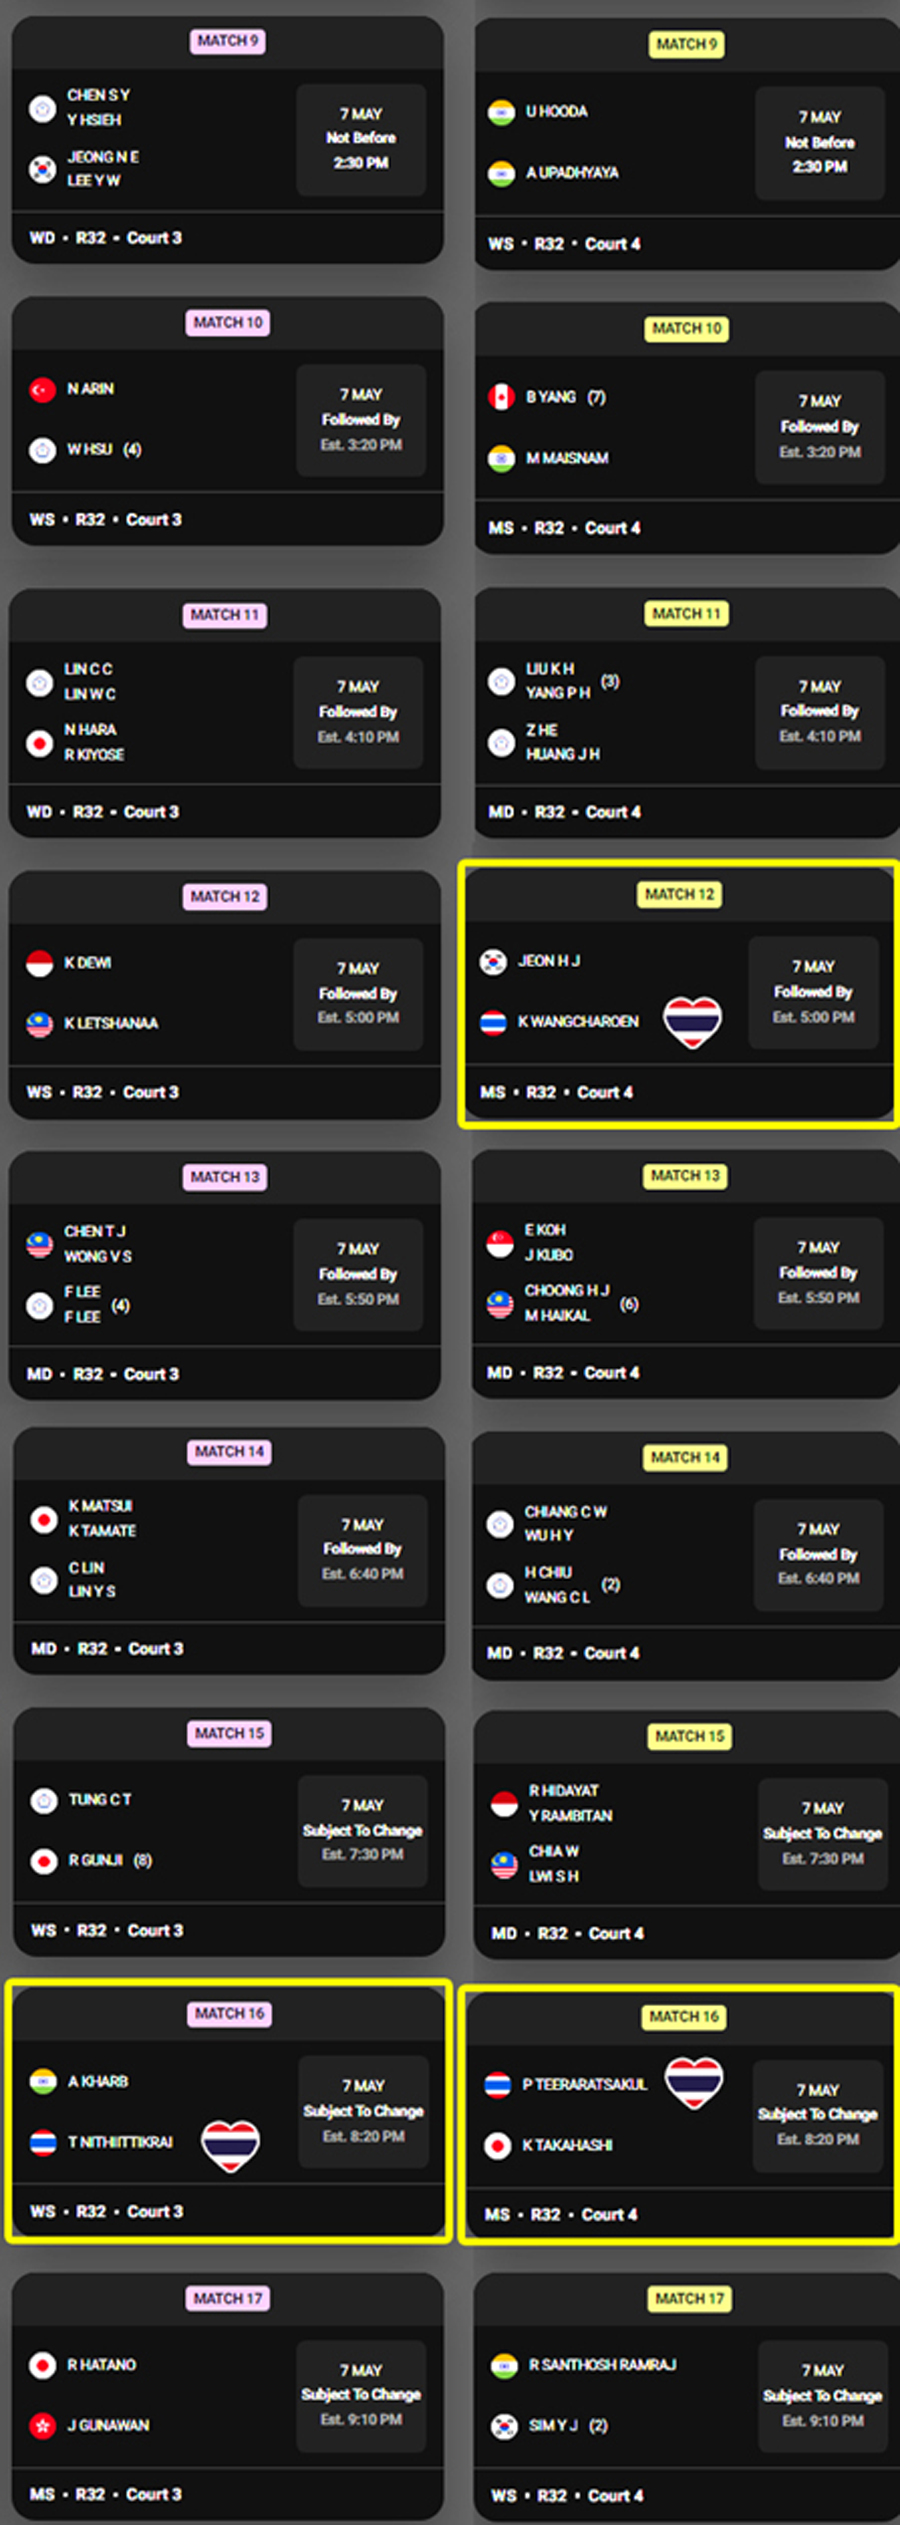Image resolution: width=900 pixels, height=2525 pixels.
Task: Click the Thailand heart flag beside T Nithiittikrai
Action: pos(230,2146)
